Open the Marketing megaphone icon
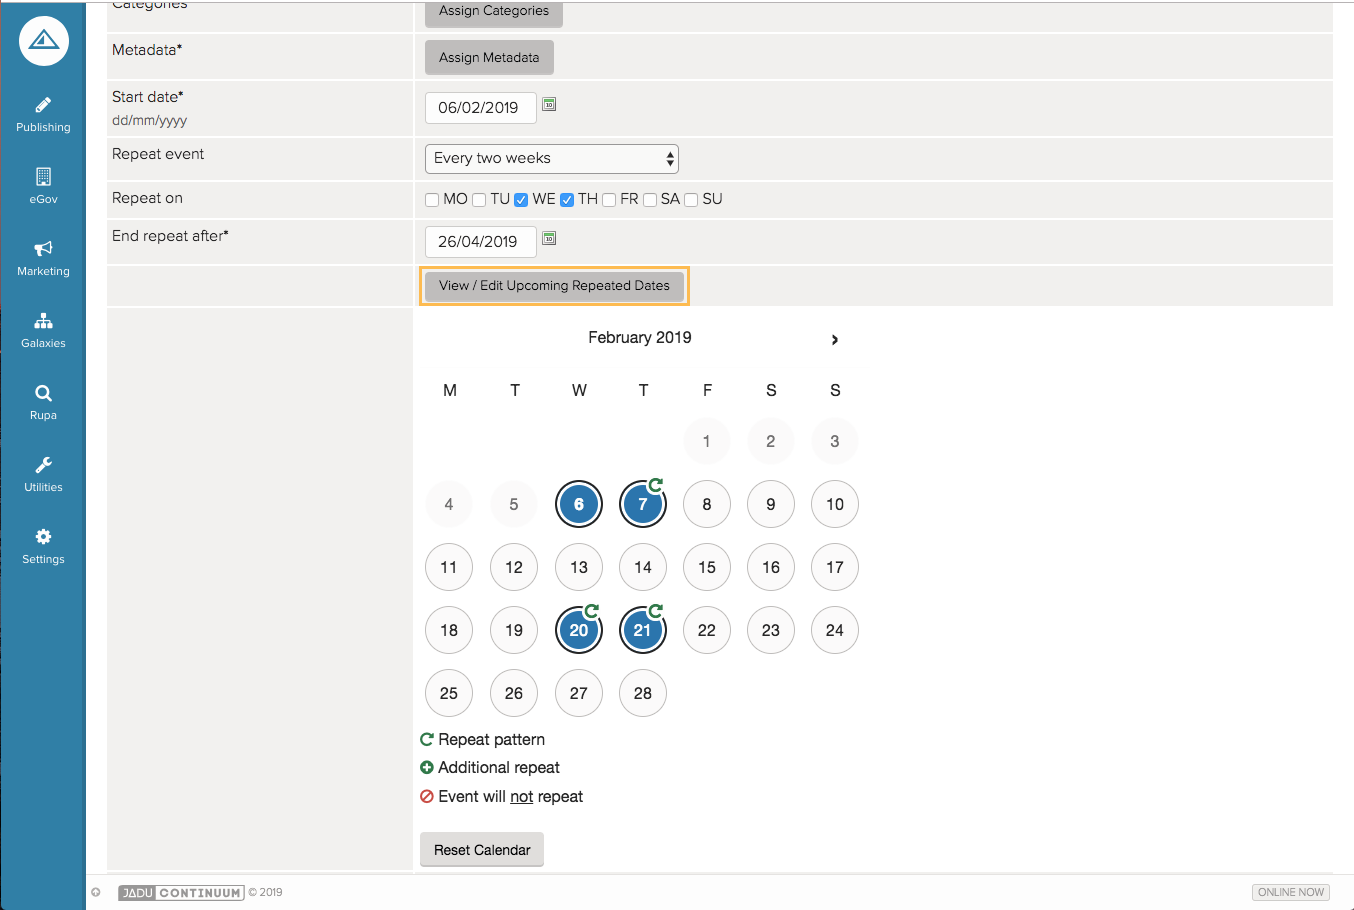Viewport: 1354px width, 910px height. click(43, 249)
